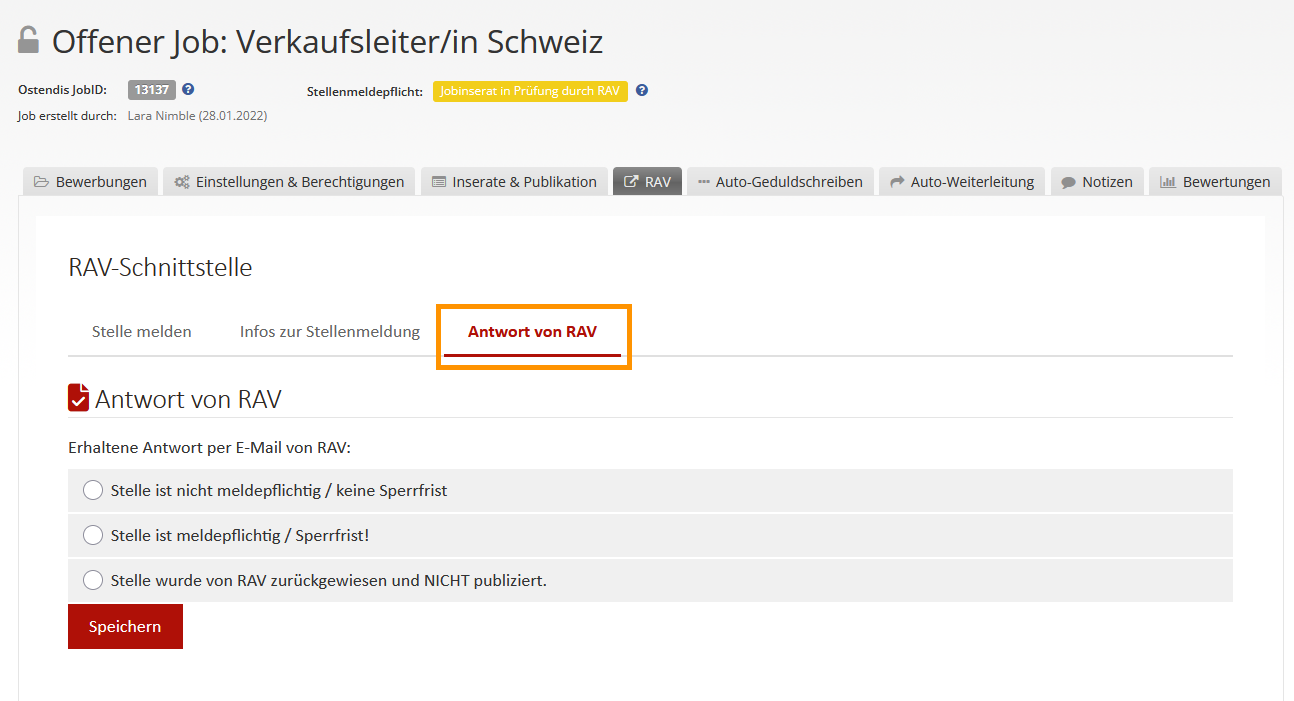Image resolution: width=1294 pixels, height=701 pixels.
Task: Click the forward arrow icon on Auto-Weiterleitung
Action: point(897,182)
